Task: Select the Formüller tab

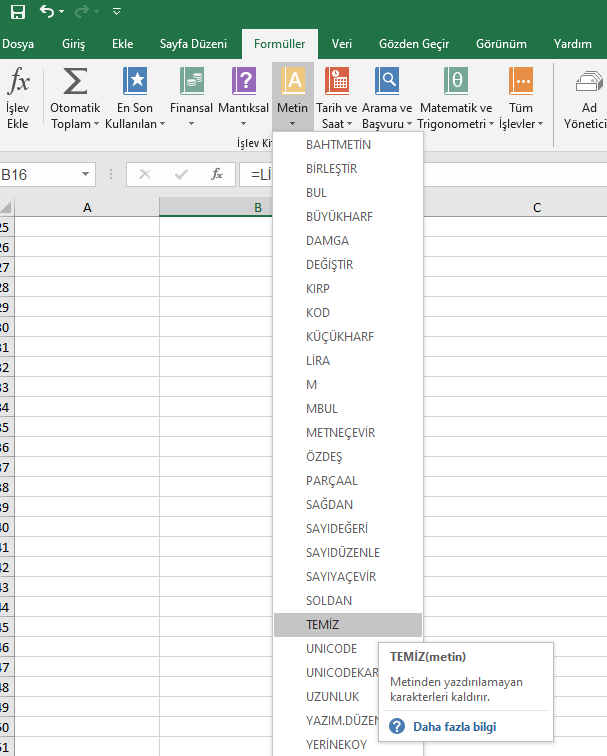Action: 280,44
